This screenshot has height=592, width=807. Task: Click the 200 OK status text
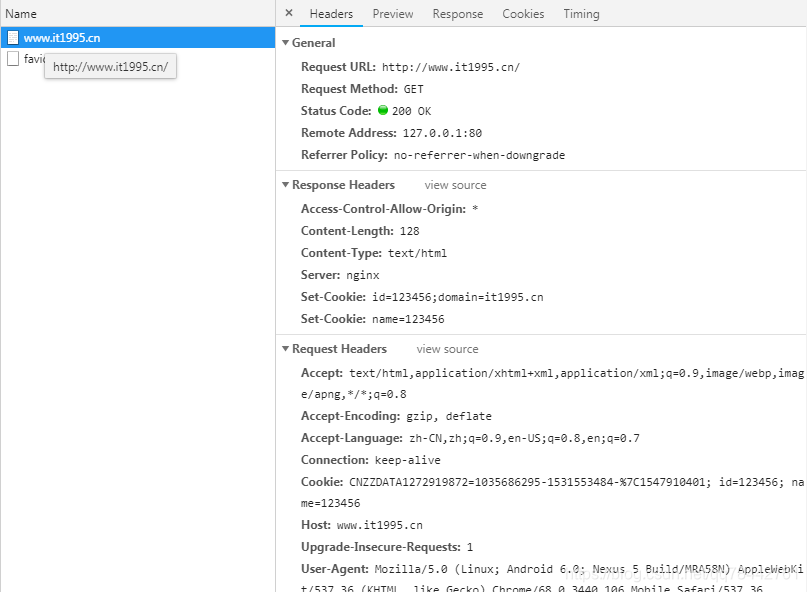pos(411,111)
